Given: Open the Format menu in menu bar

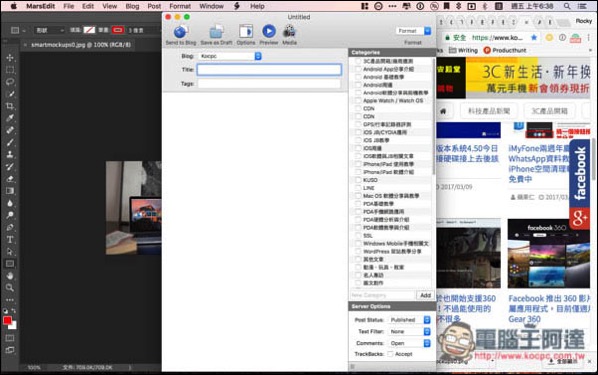Looking at the screenshot, I should 180,6.
